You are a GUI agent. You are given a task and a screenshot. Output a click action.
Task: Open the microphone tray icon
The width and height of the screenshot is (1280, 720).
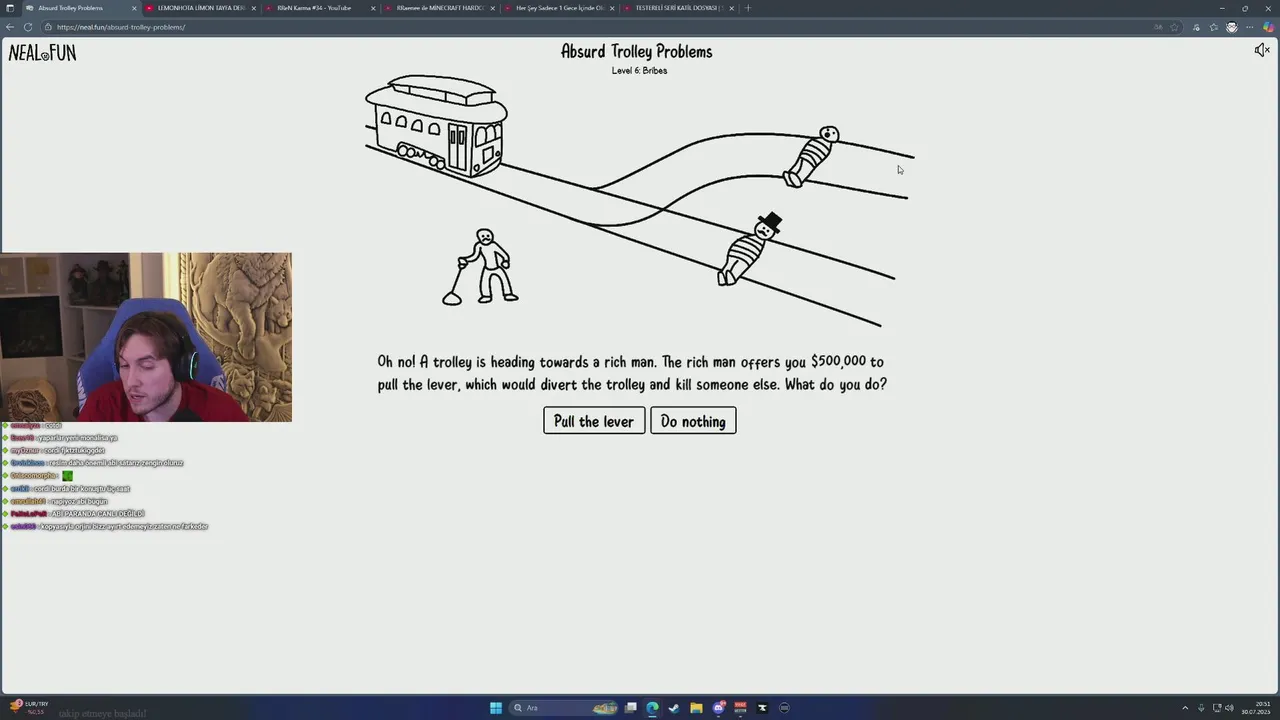tap(1201, 708)
